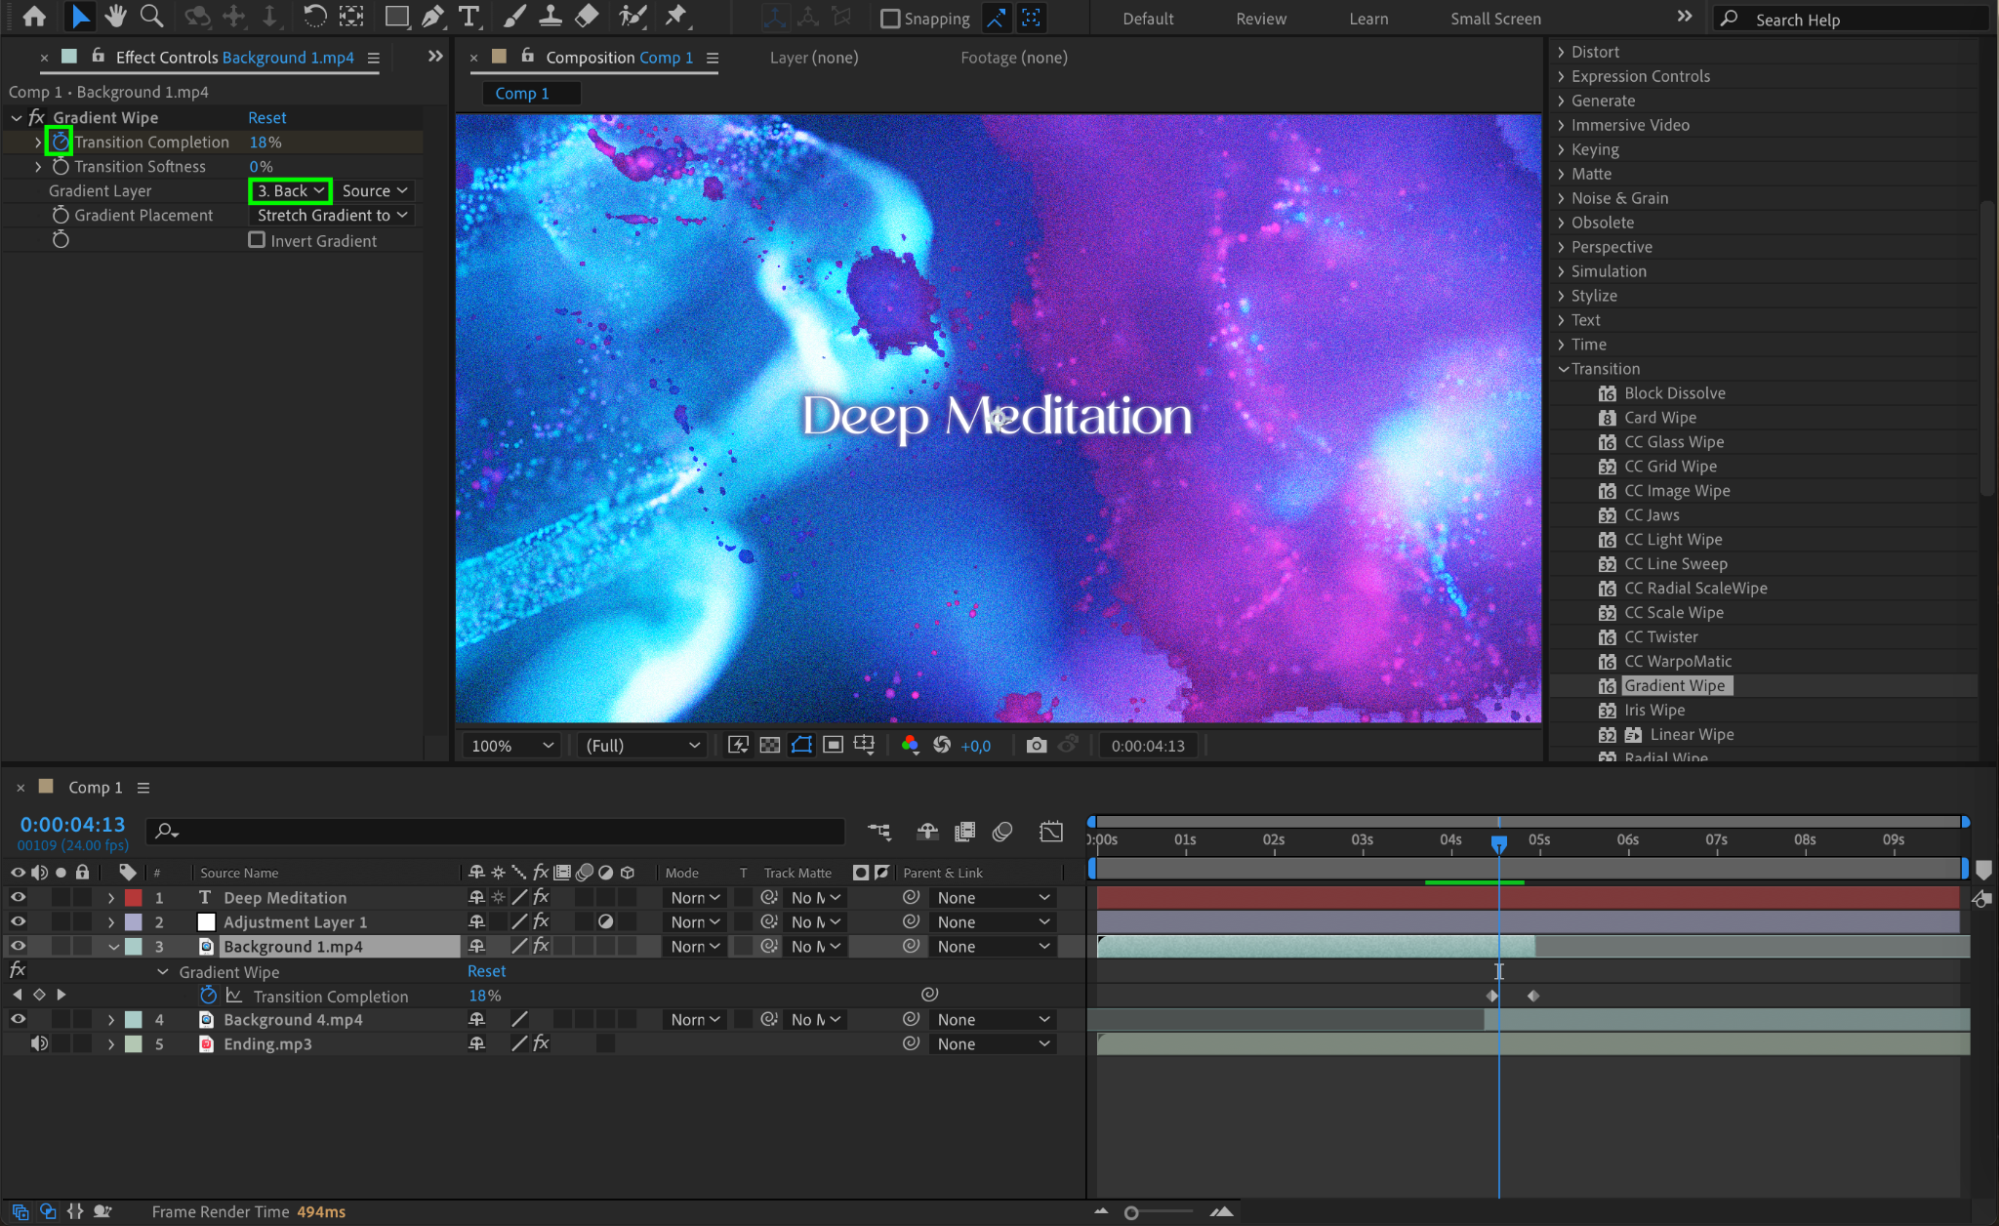The height and width of the screenshot is (1226, 1999).
Task: Select the Hand tool
Action: (x=115, y=16)
